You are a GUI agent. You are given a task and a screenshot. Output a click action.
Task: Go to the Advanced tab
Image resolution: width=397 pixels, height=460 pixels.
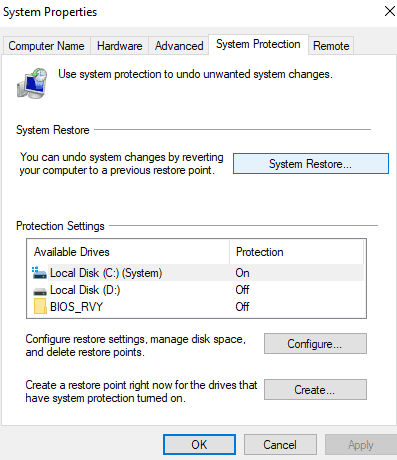(179, 46)
